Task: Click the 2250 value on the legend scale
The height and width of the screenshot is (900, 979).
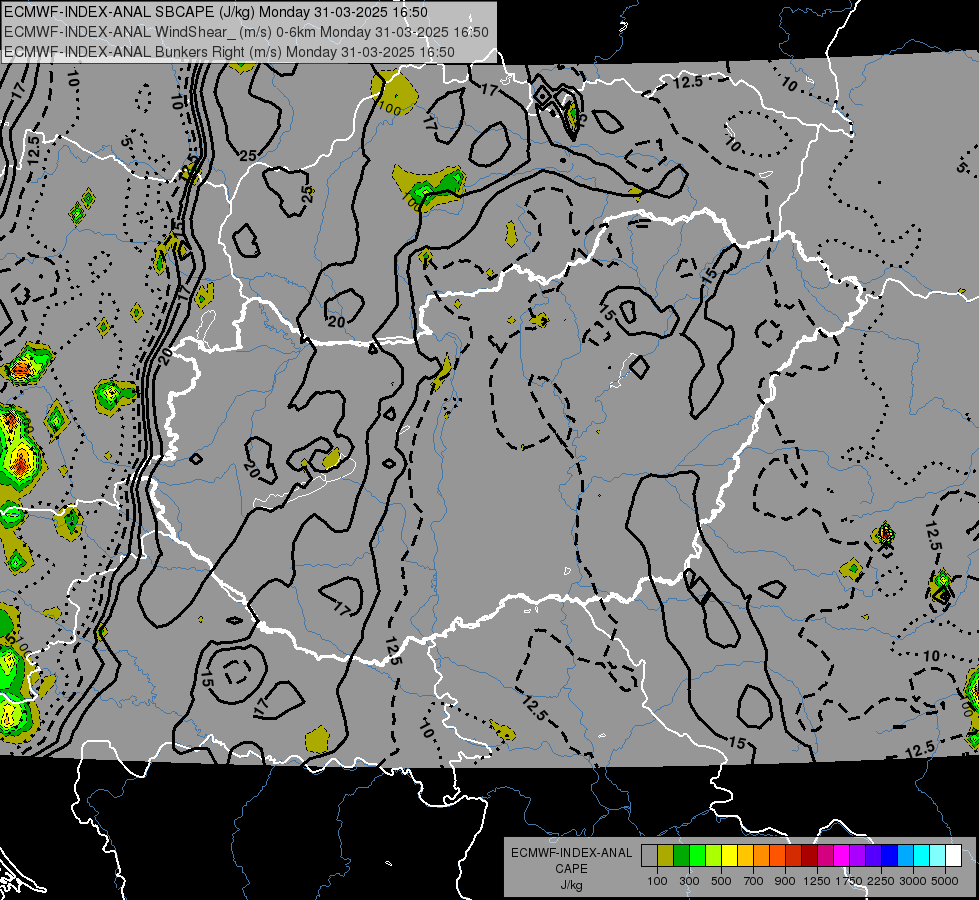Action: pyautogui.click(x=882, y=881)
